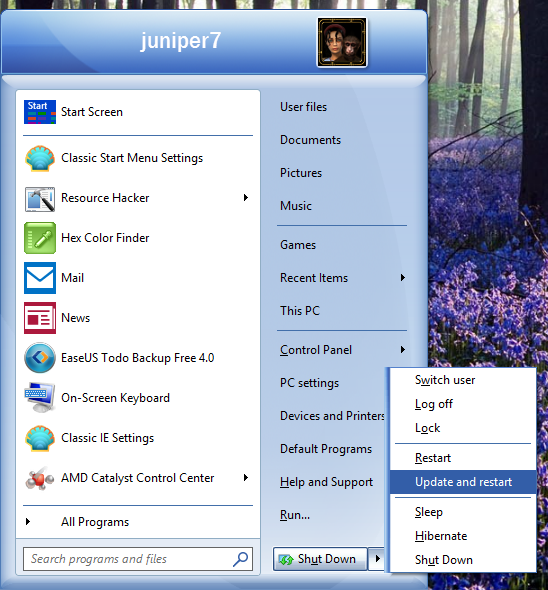Click the juniper7 user name header
Image resolution: width=548 pixels, height=590 pixels.
click(181, 41)
